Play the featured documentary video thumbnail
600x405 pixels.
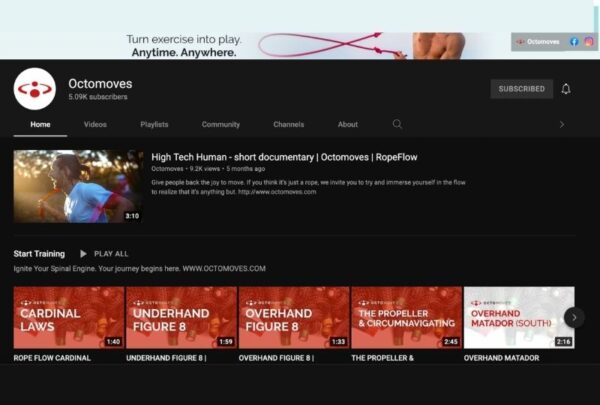78,186
